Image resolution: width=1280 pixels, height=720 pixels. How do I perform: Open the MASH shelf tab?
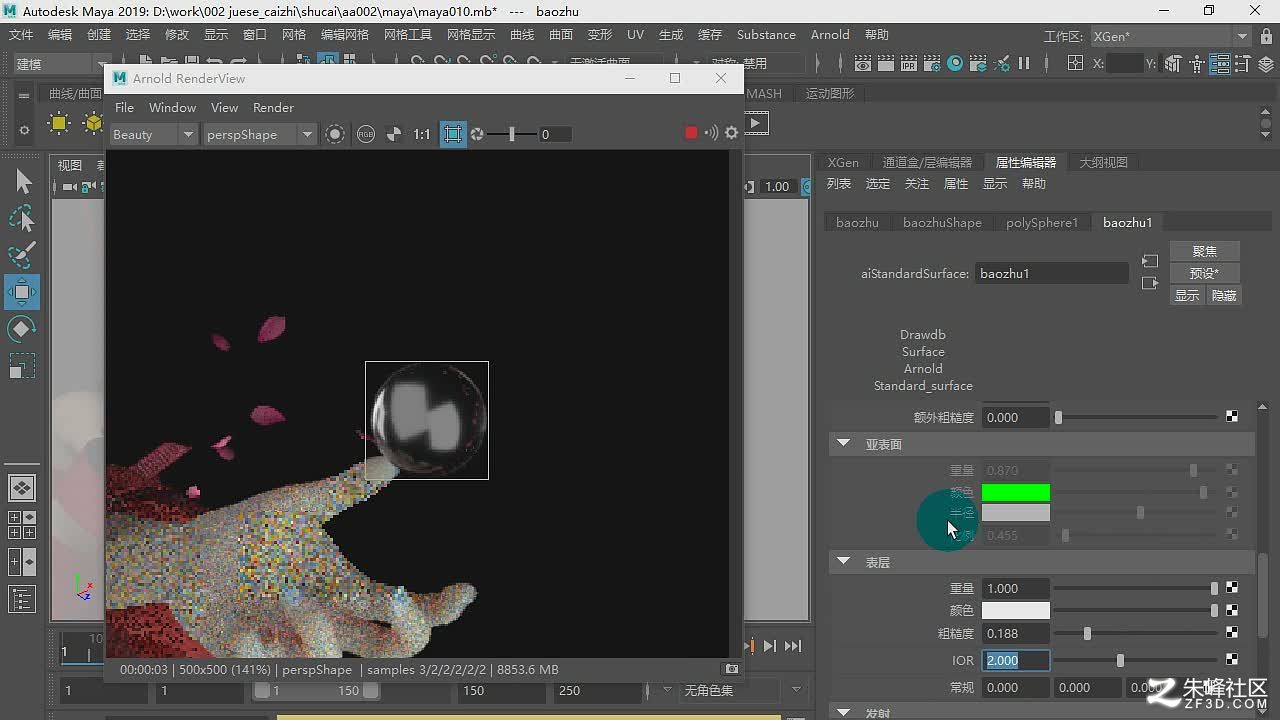point(764,93)
